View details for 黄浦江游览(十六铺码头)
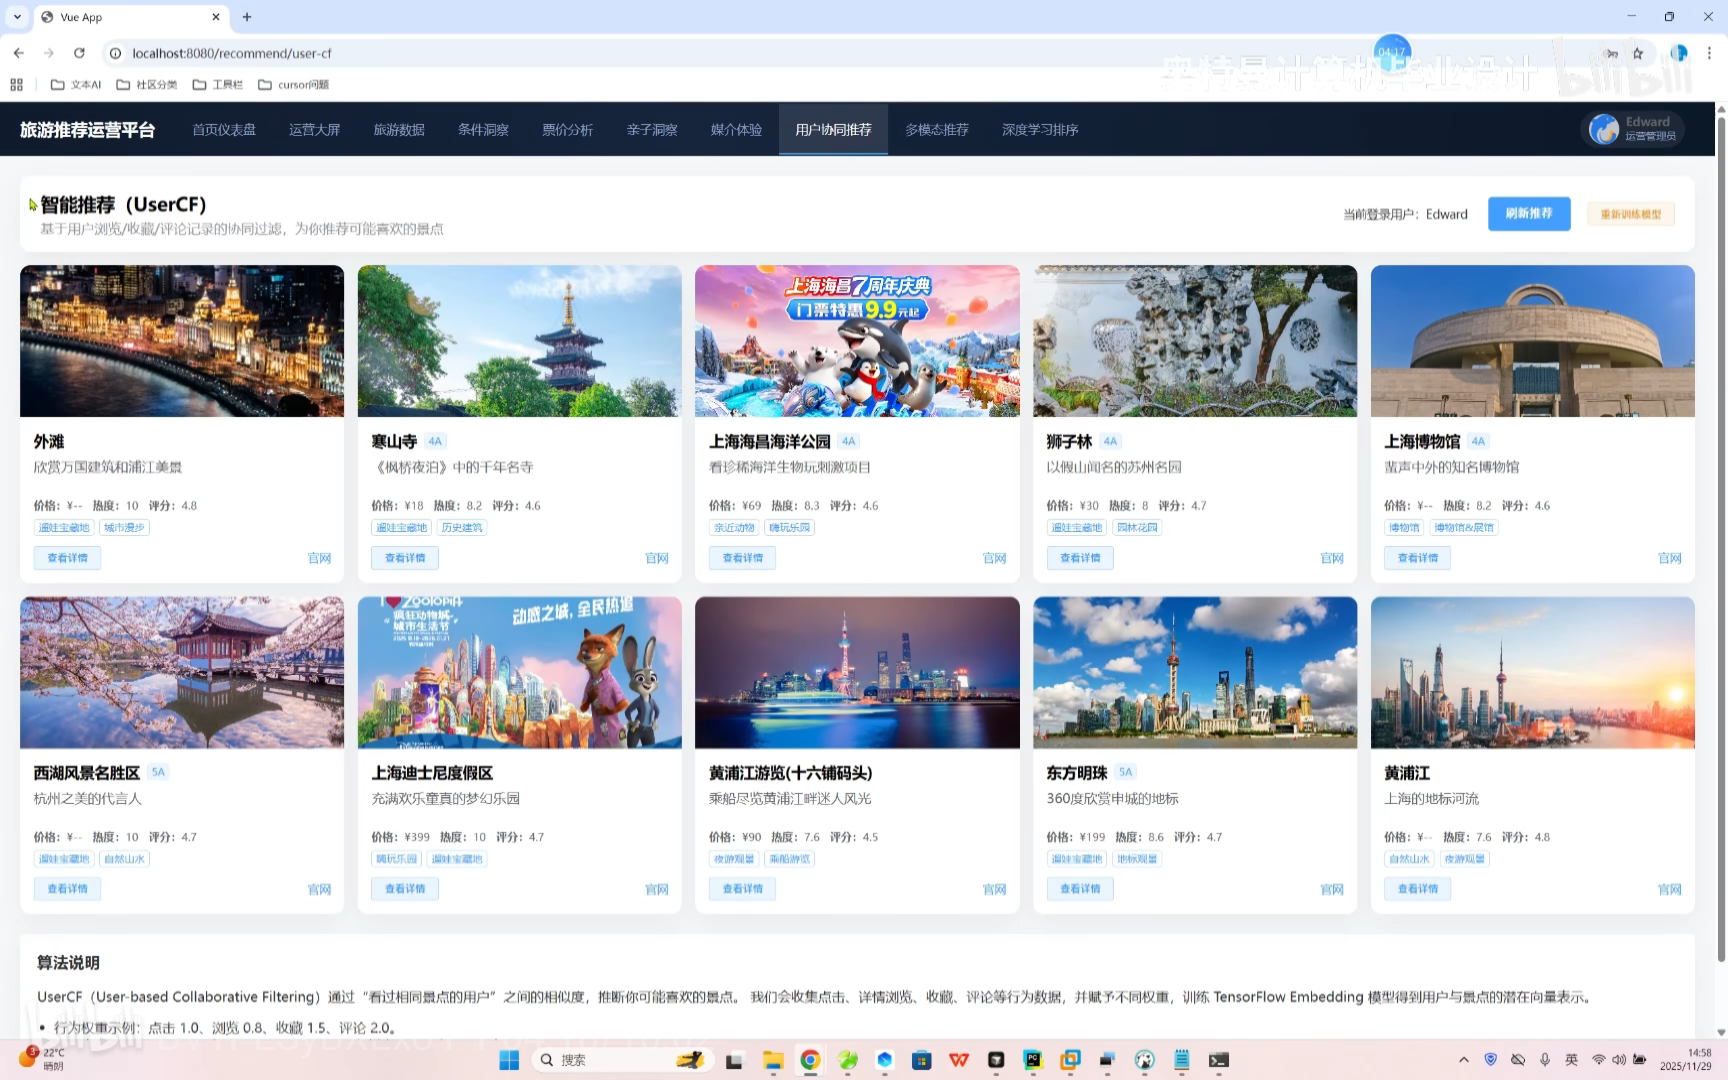The image size is (1728, 1080). pyautogui.click(x=743, y=889)
